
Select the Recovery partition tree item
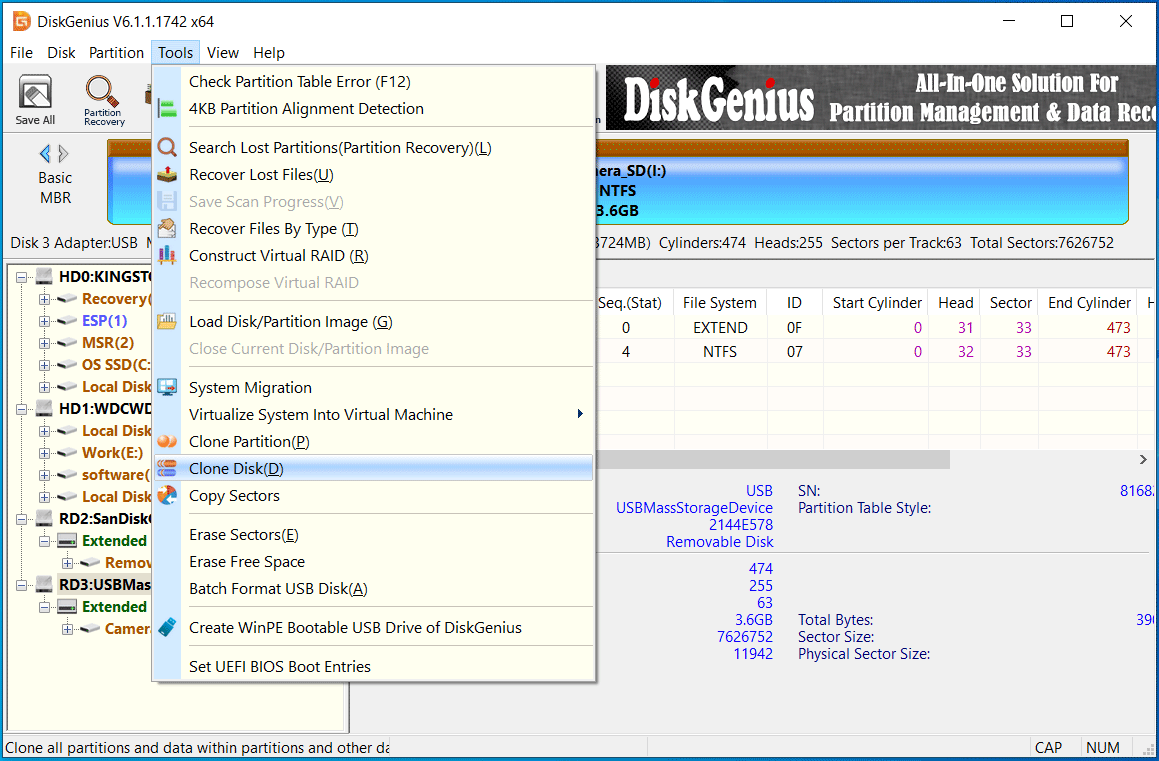116,298
